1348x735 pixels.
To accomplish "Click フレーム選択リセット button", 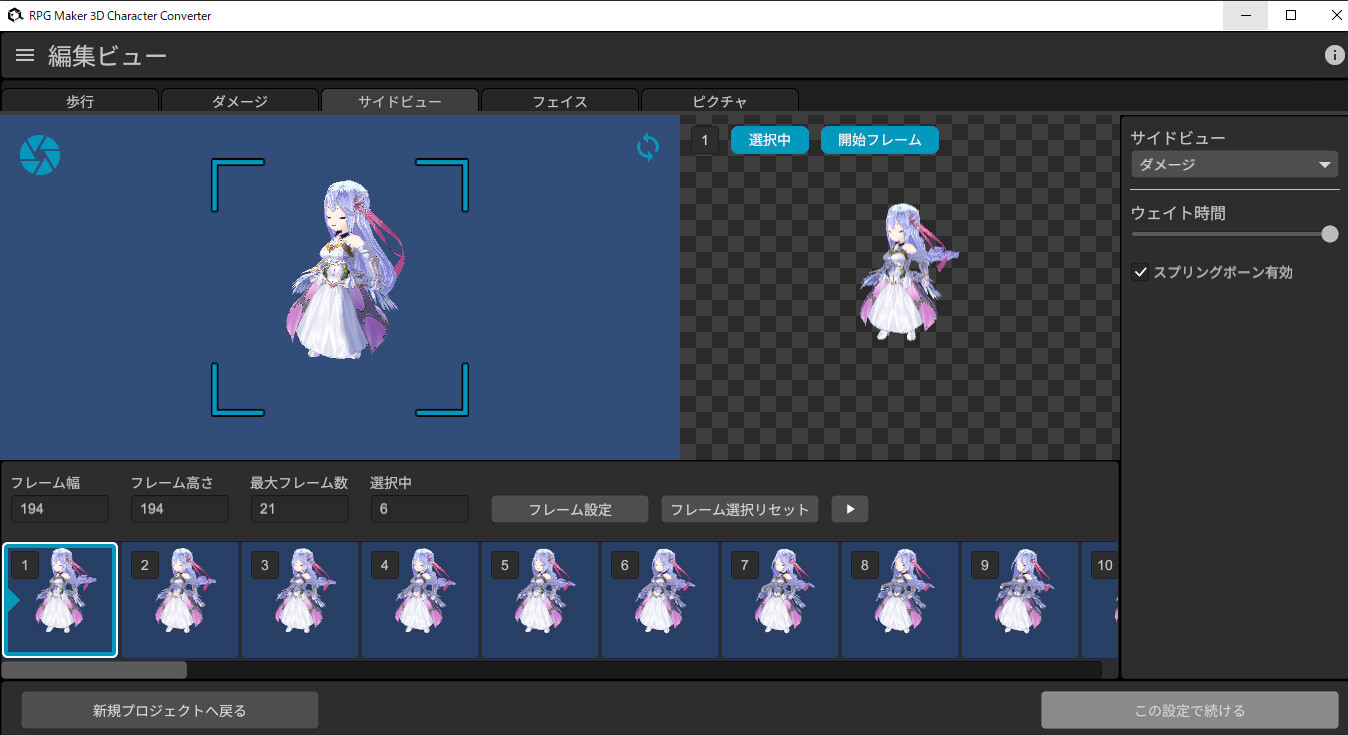I will click(x=740, y=509).
